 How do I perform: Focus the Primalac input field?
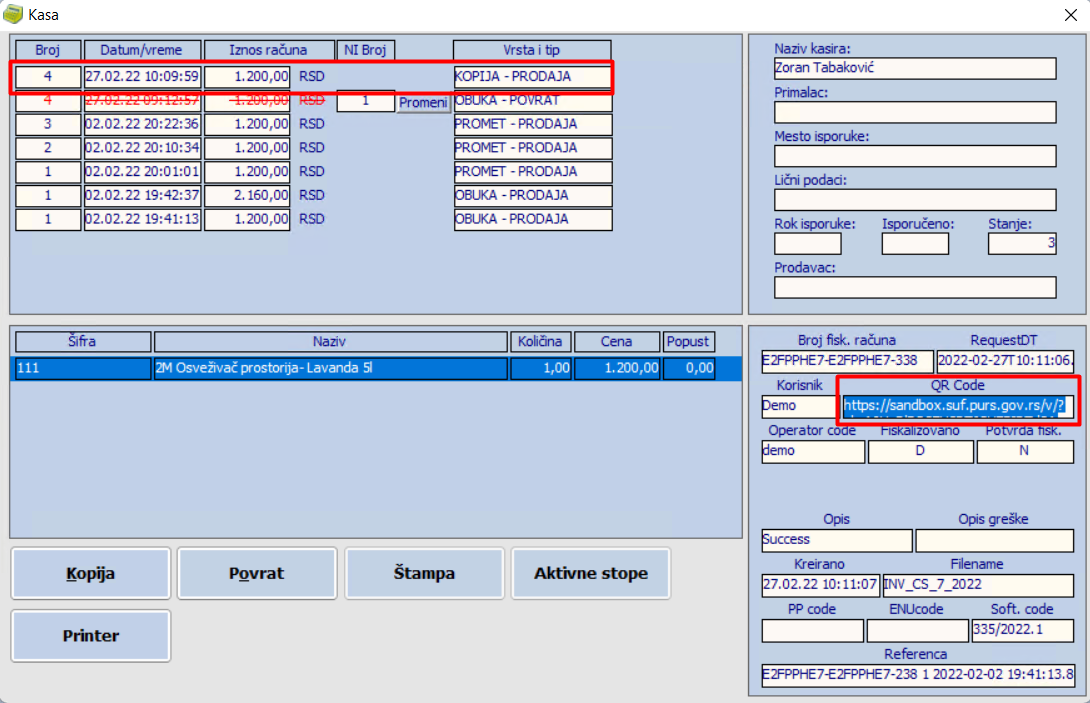[x=915, y=112]
